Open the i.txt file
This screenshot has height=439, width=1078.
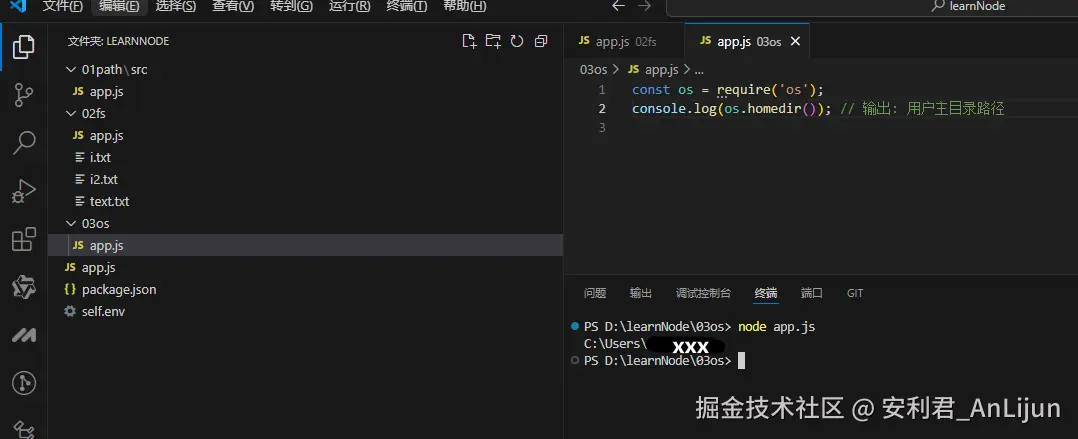tap(305, 157)
